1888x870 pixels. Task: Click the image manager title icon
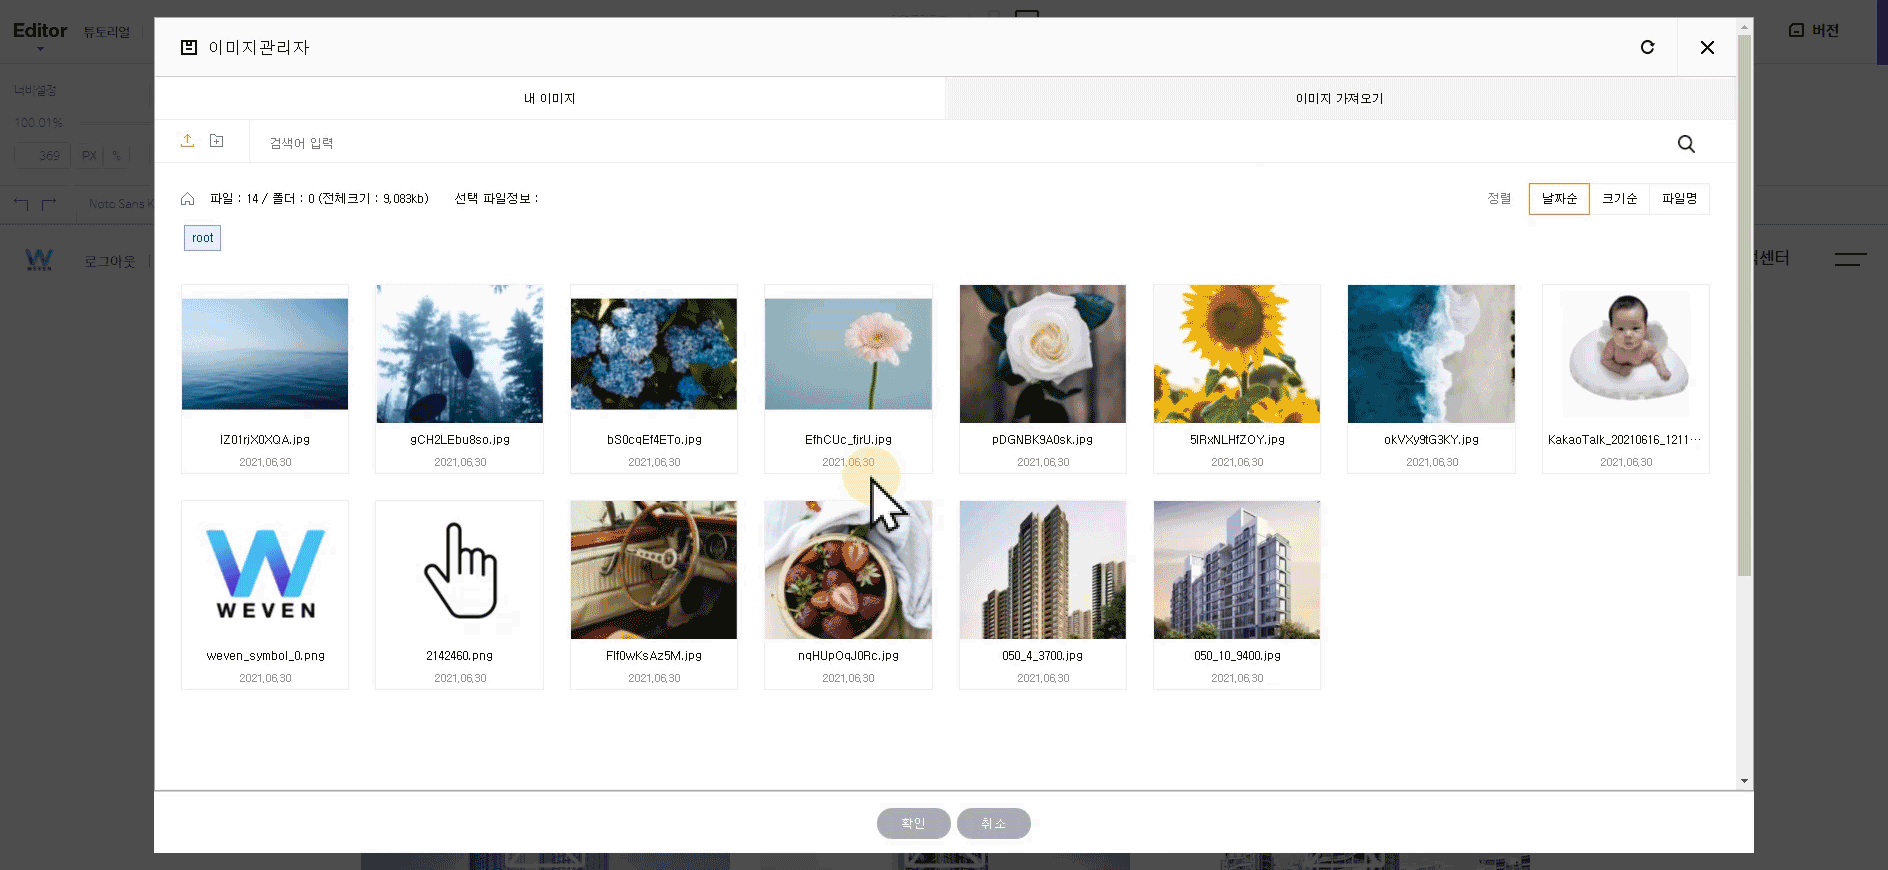click(188, 47)
